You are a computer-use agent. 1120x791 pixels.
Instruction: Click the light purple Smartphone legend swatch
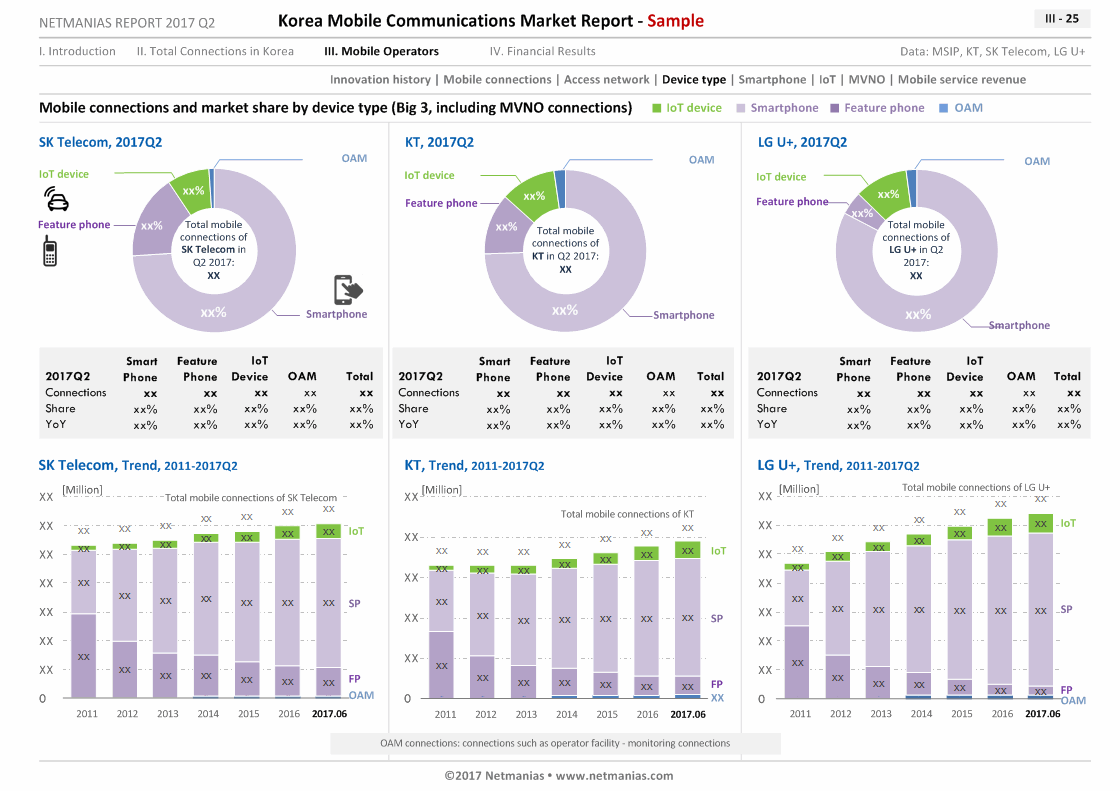pyautogui.click(x=741, y=108)
